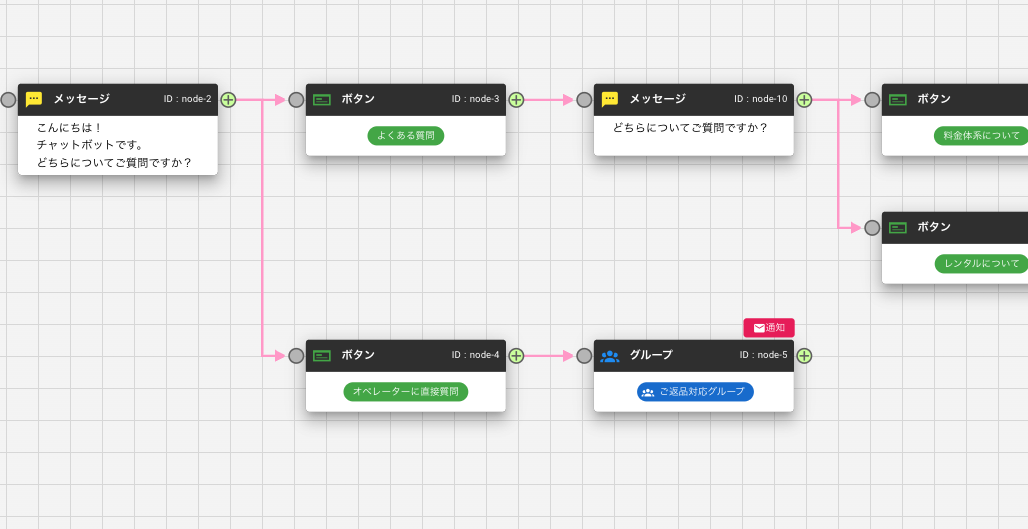Select the ご返品対応グループ blue badge
This screenshot has height=529, width=1028.
pyautogui.click(x=695, y=392)
